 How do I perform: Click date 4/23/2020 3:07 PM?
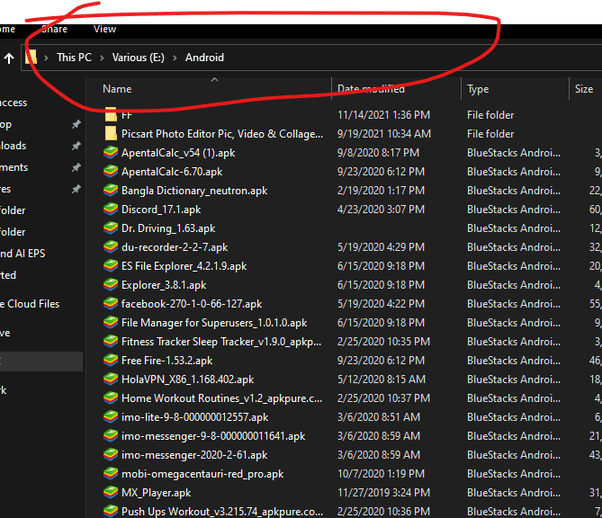pos(381,209)
